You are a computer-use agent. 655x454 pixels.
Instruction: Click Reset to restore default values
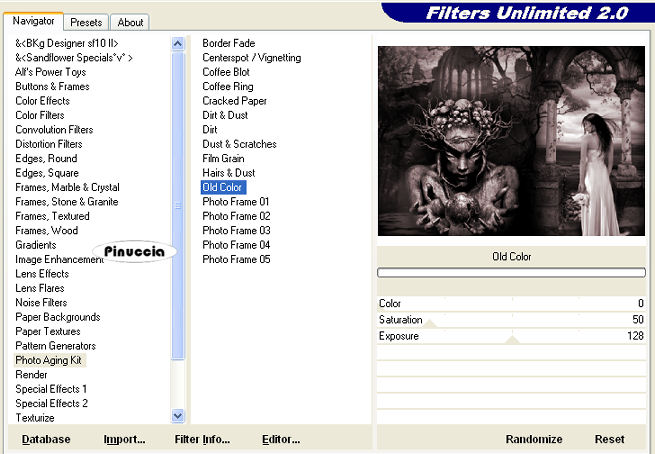609,439
